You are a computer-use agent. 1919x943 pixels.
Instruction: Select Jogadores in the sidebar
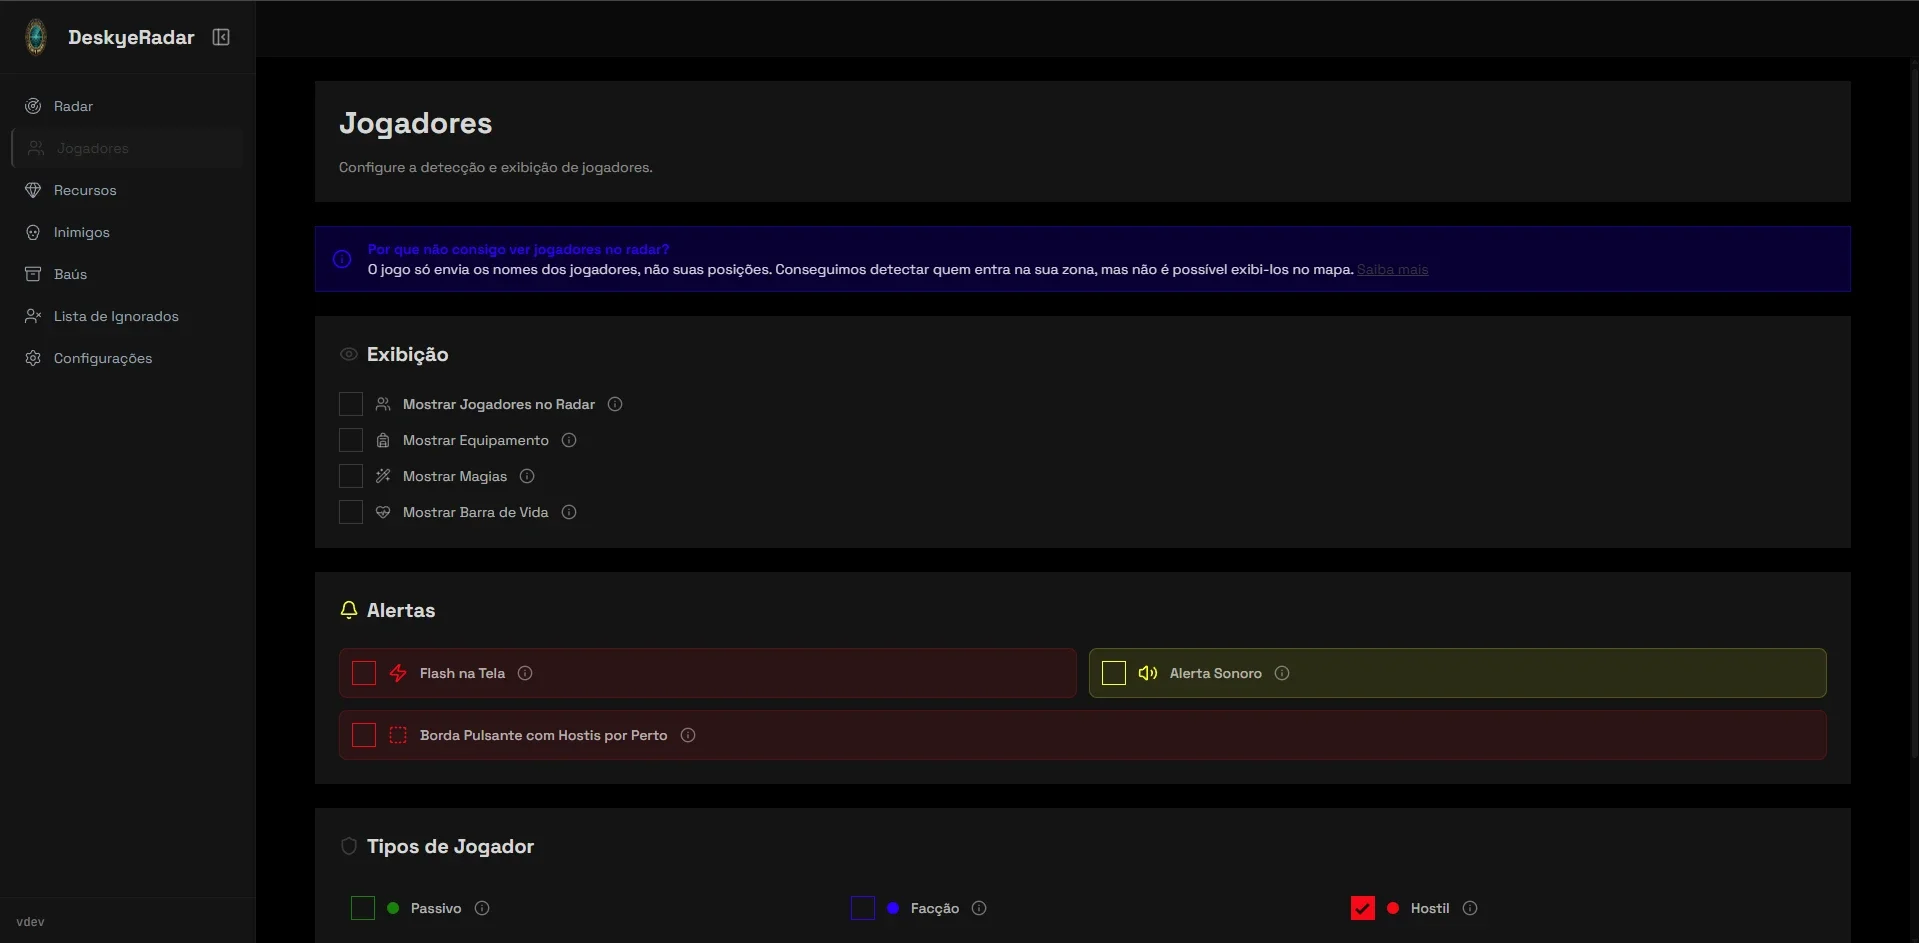tap(127, 148)
